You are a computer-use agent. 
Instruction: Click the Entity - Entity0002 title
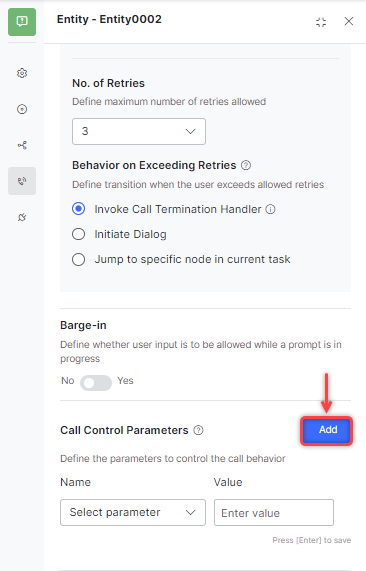pos(109,19)
